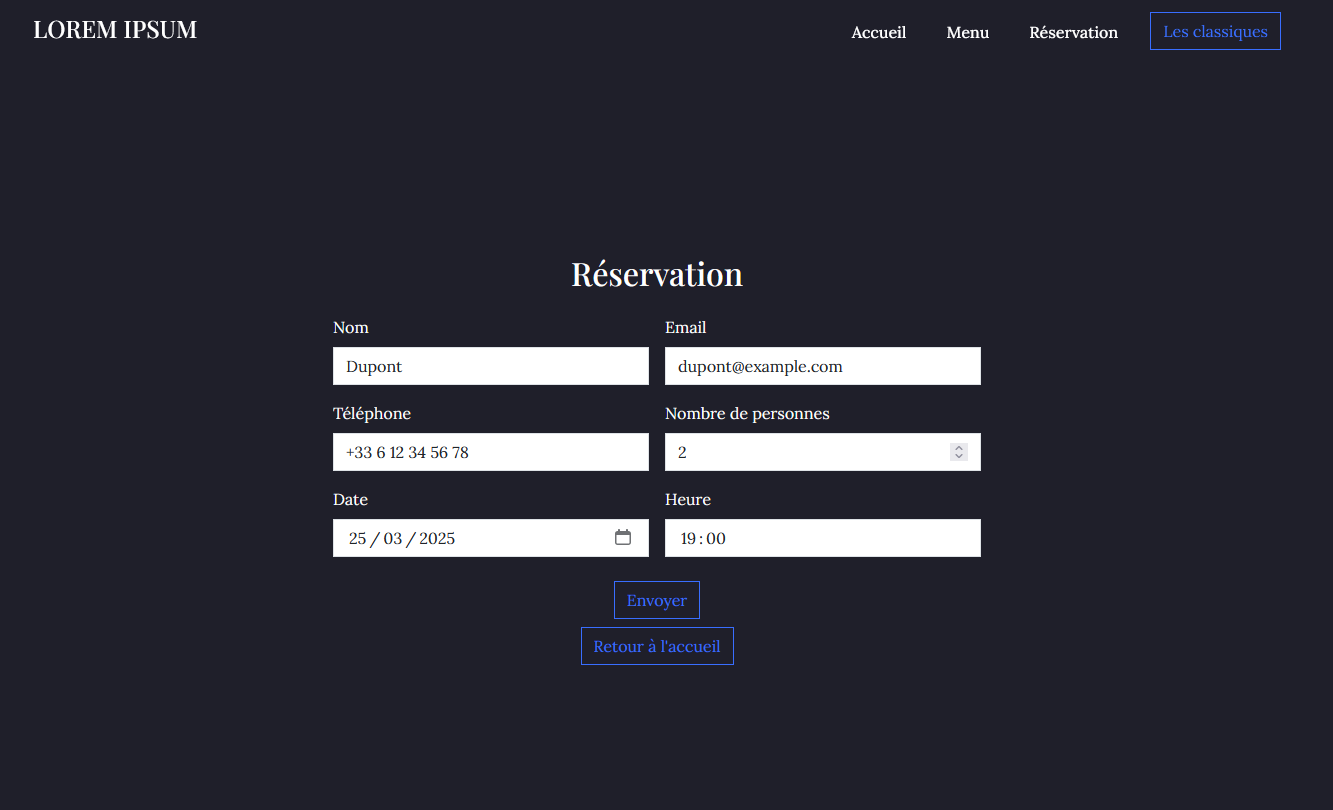
Task: Click the Réservation page heading
Action: point(656,274)
